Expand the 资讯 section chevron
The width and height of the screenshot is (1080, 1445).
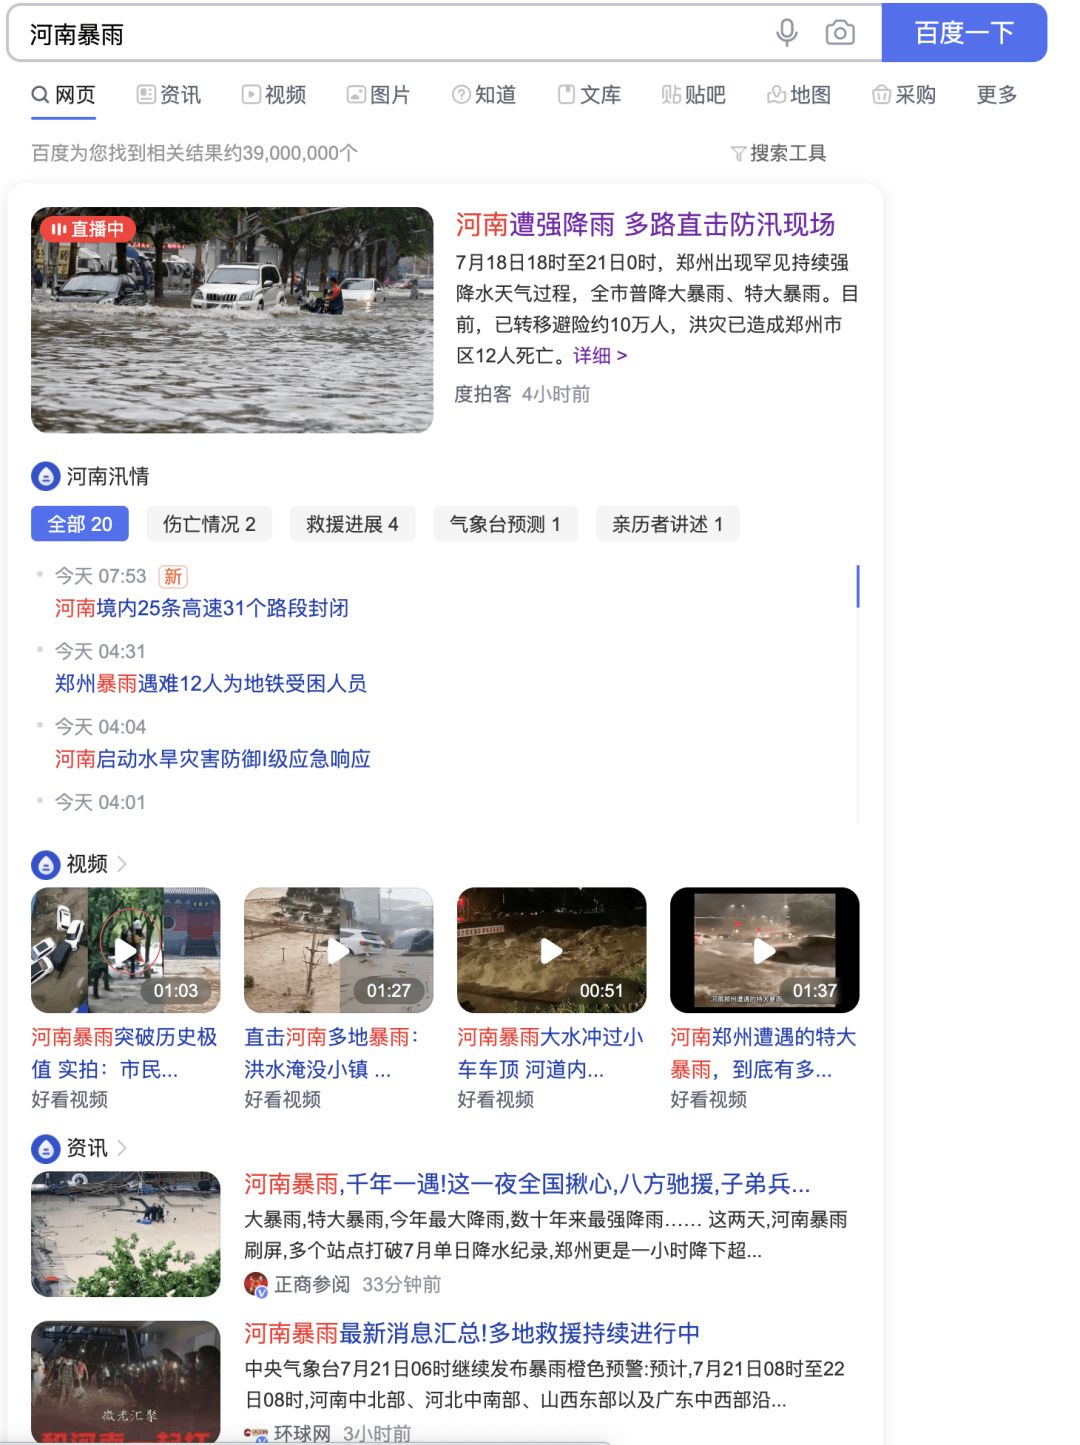(122, 1148)
